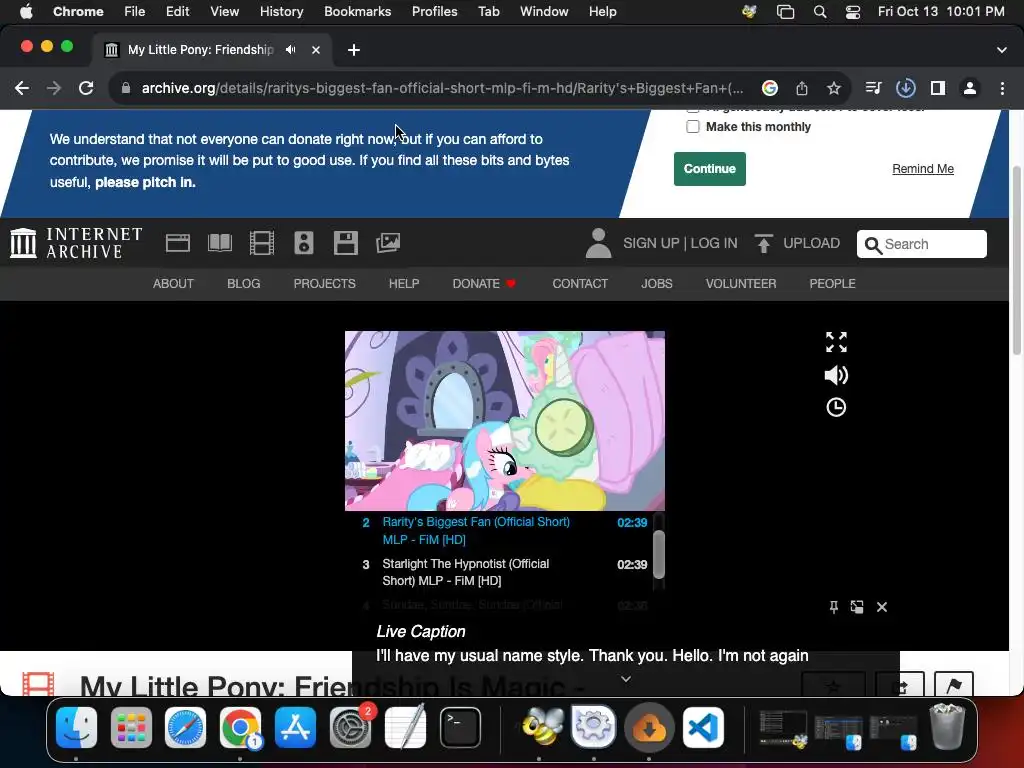Screen dimensions: 1024x768
Task: Click the Remind Me link
Action: 923,168
